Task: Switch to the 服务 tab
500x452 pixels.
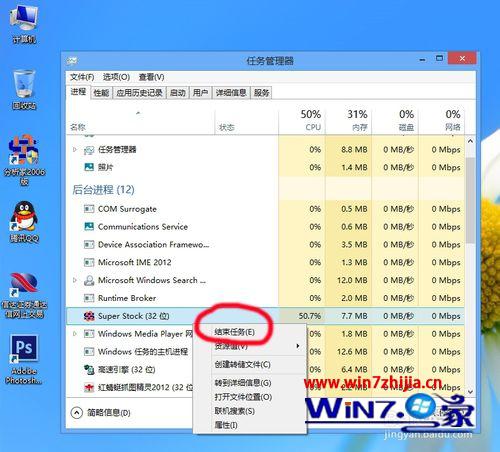Action: (x=261, y=93)
